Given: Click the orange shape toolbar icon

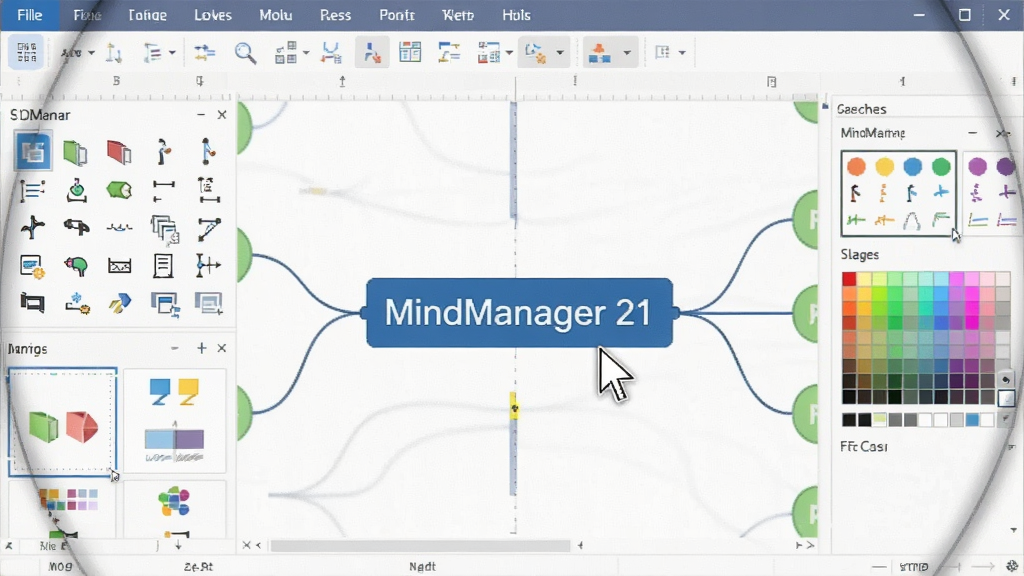Looking at the screenshot, I should point(600,53).
